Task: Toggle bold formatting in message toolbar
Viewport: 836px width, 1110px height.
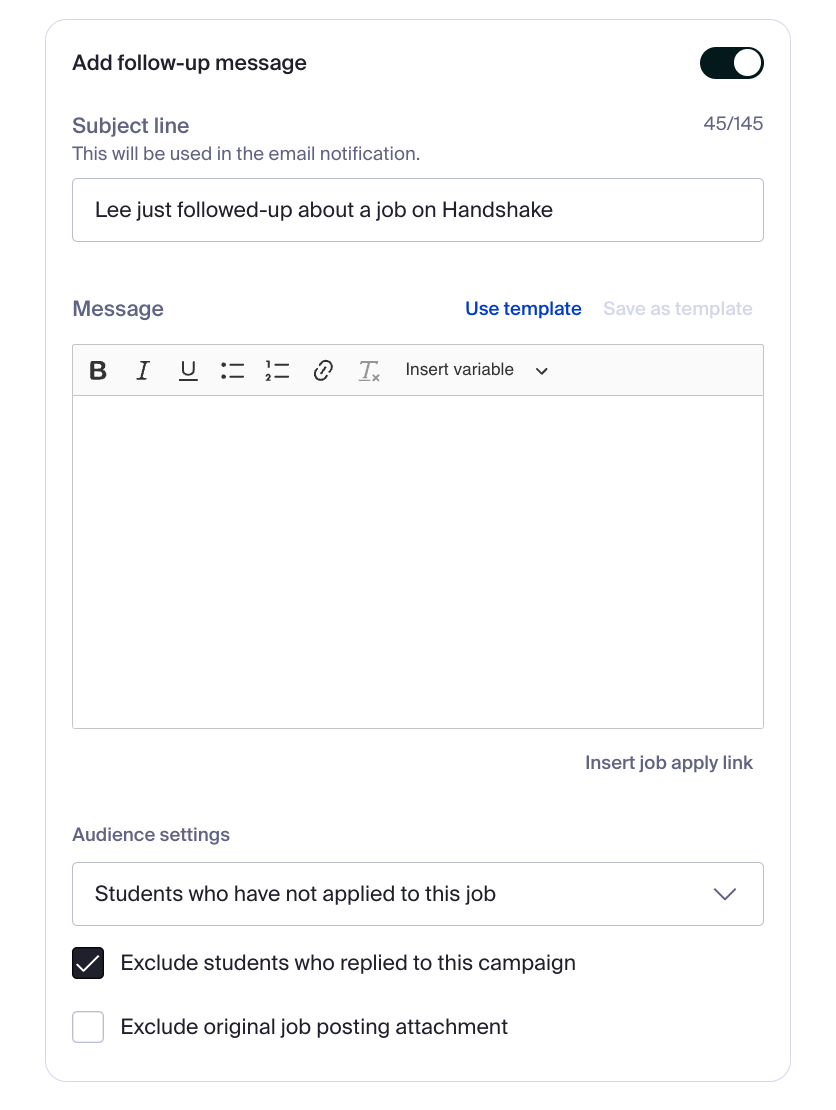Action: [98, 370]
